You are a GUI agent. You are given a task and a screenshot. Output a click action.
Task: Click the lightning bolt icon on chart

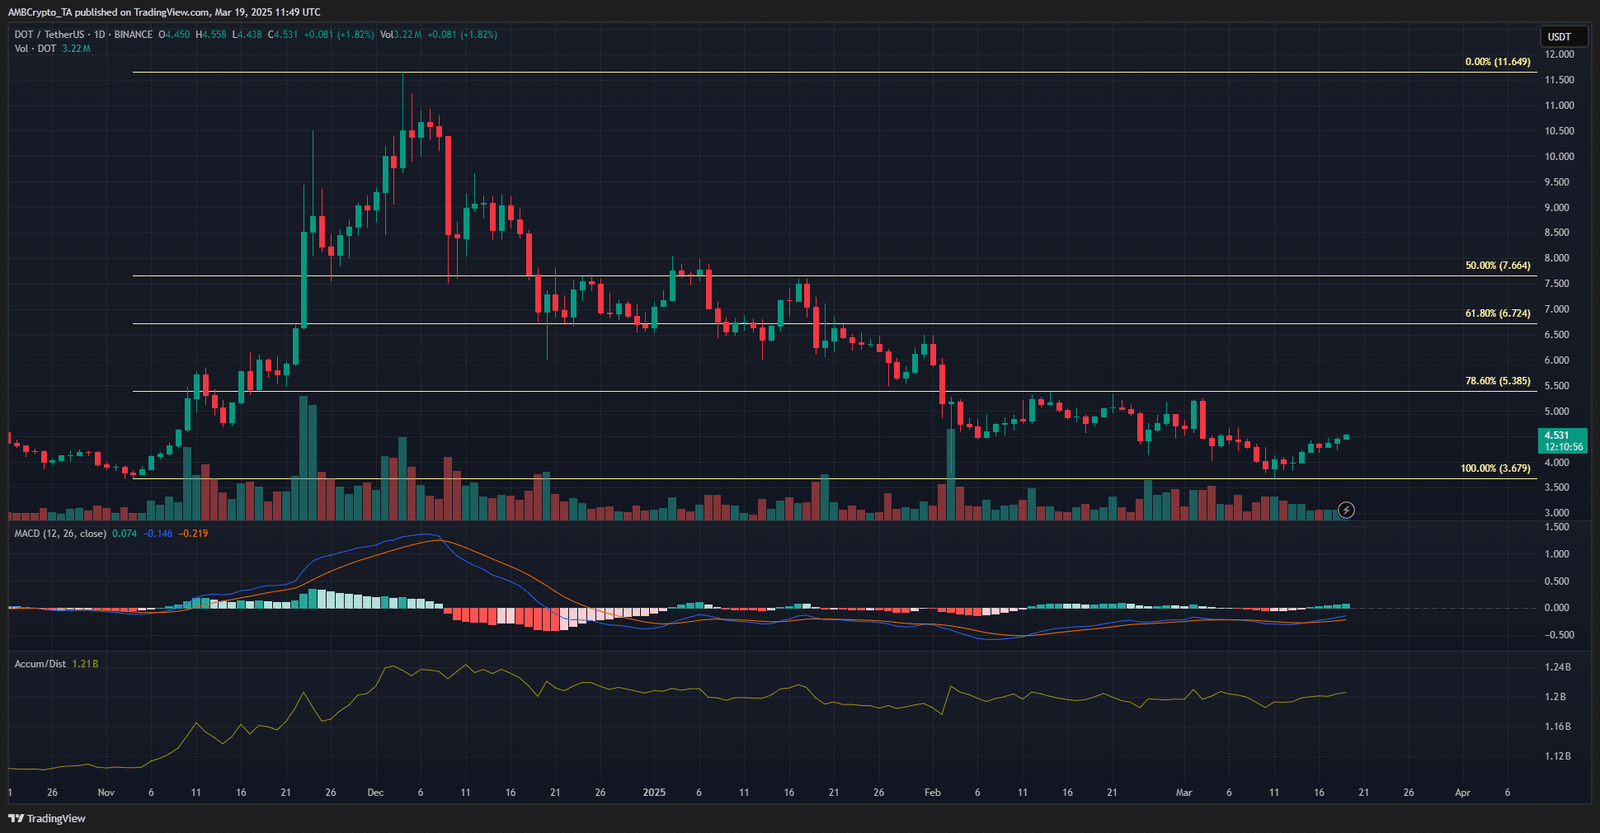tap(1346, 511)
